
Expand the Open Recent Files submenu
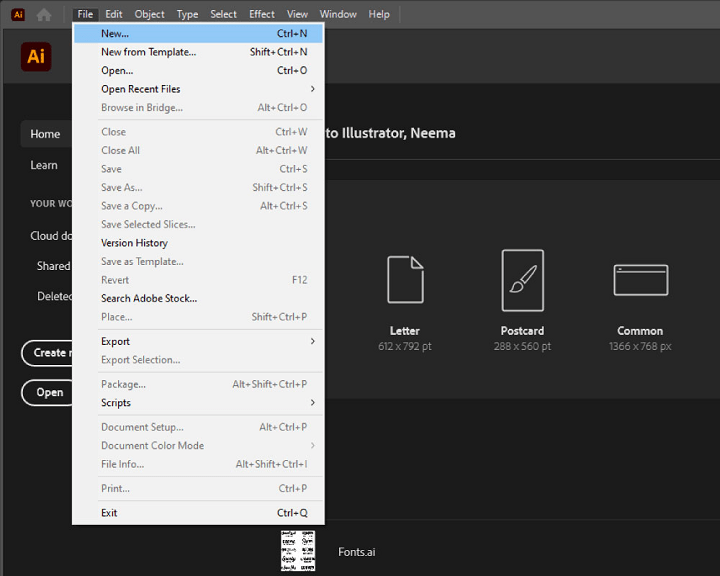(198, 89)
